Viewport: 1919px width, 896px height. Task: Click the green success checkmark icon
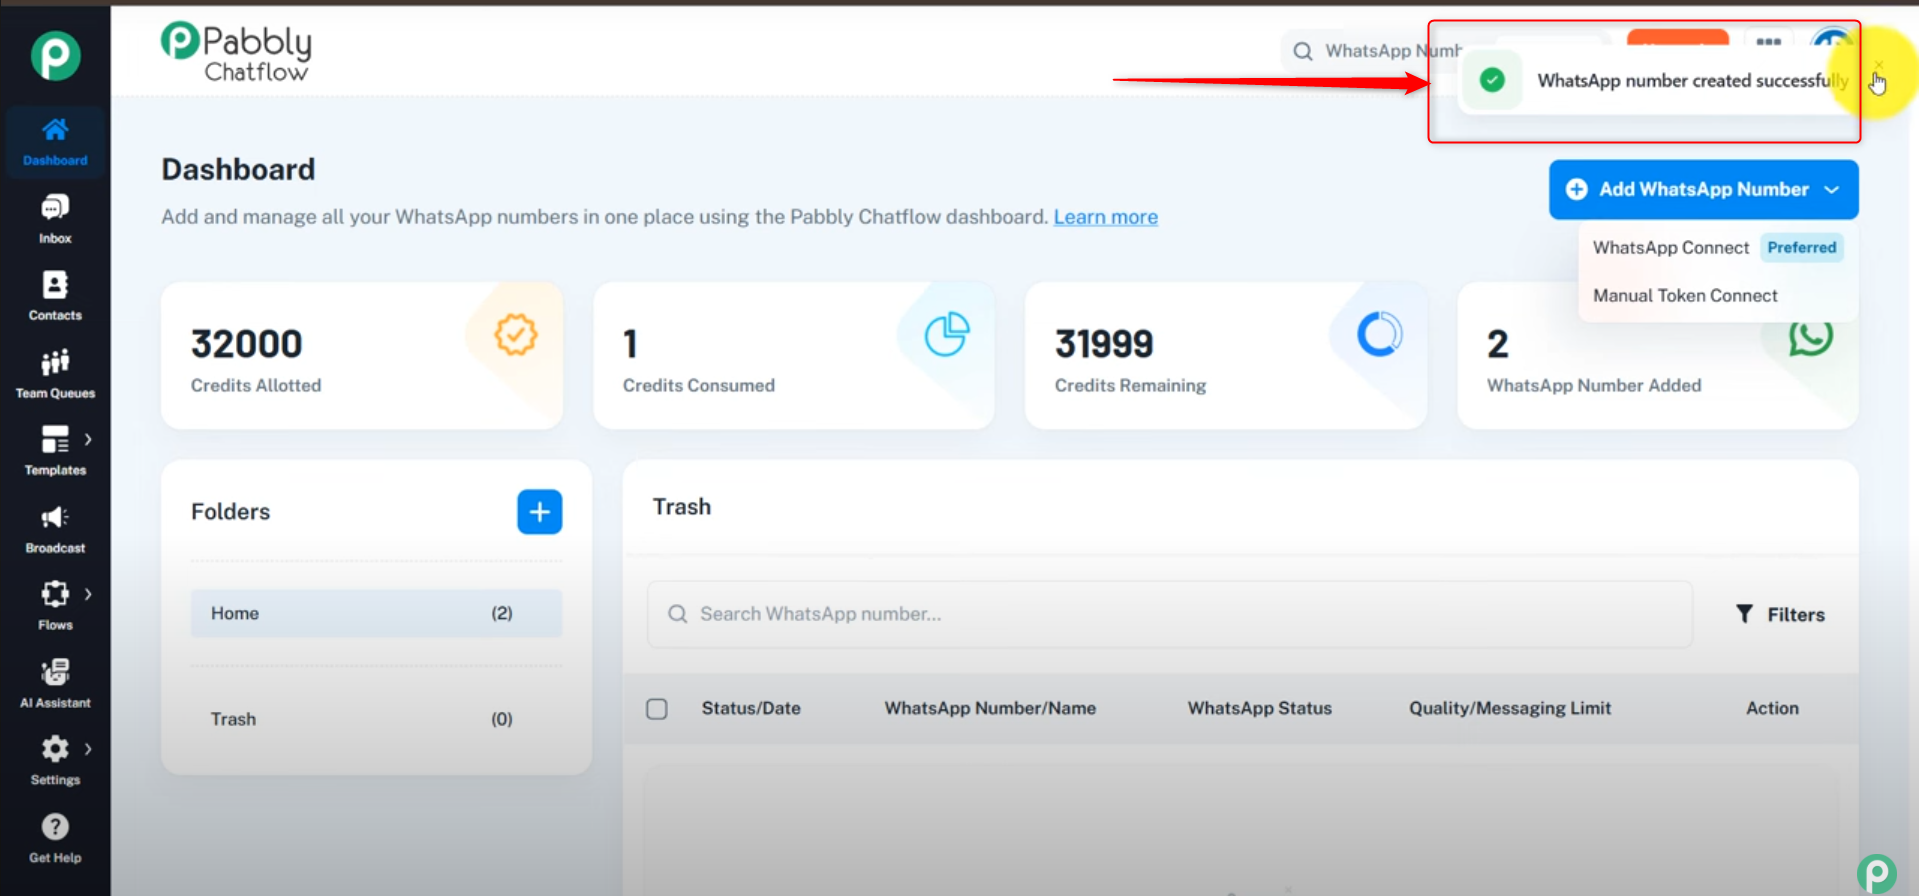(x=1492, y=80)
